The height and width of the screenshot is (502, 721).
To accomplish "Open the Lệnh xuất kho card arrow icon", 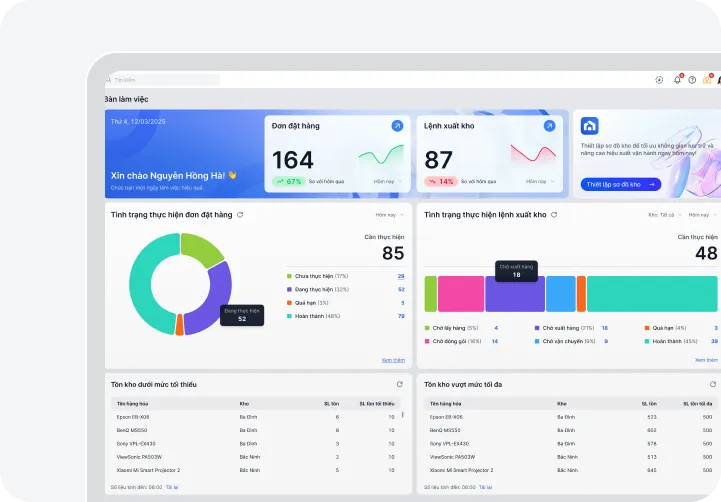I will [x=548, y=126].
